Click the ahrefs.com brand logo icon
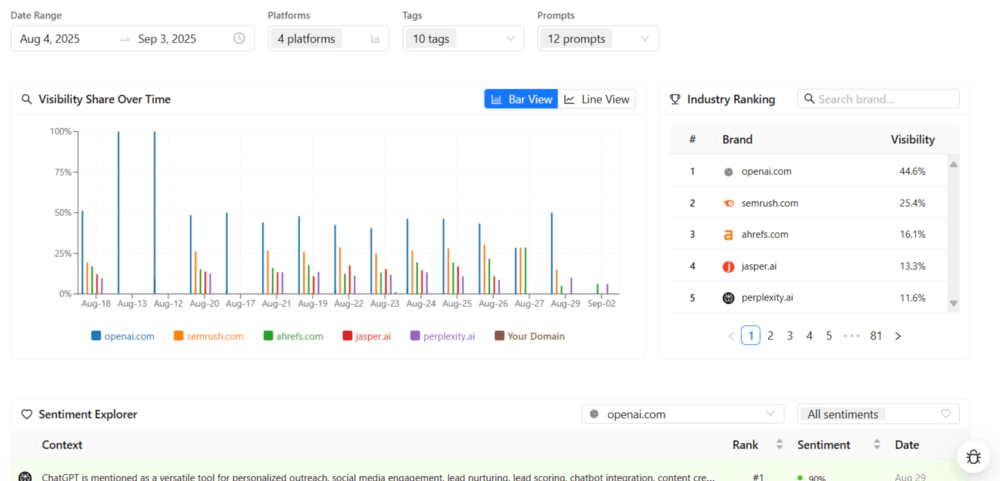This screenshot has height=481, width=1000. click(x=728, y=235)
